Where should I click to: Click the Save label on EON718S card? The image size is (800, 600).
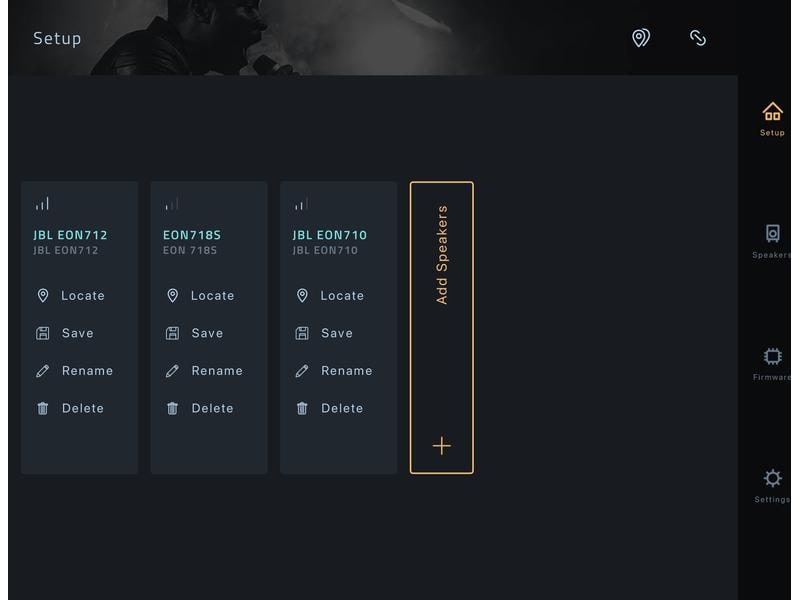[207, 333]
